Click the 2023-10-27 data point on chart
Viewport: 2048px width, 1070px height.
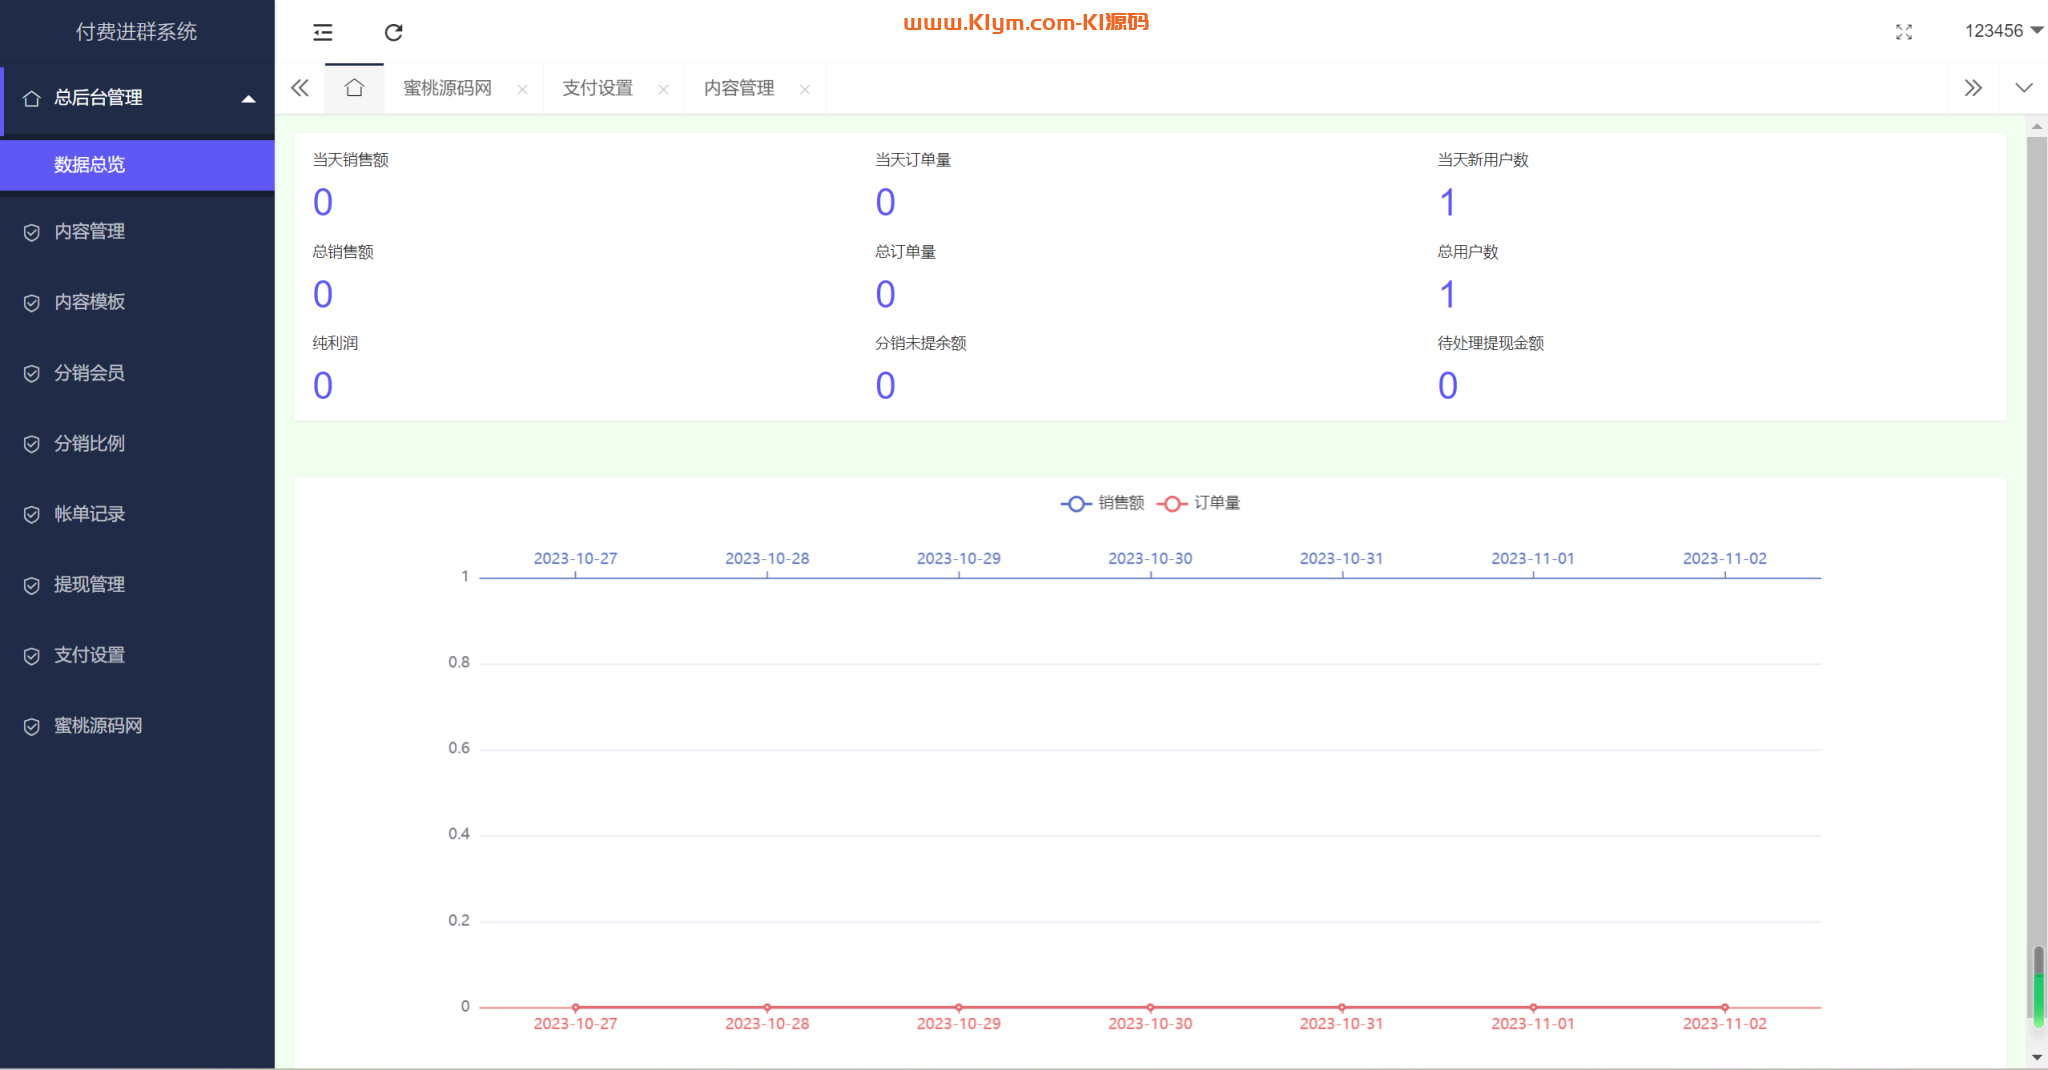coord(576,1007)
